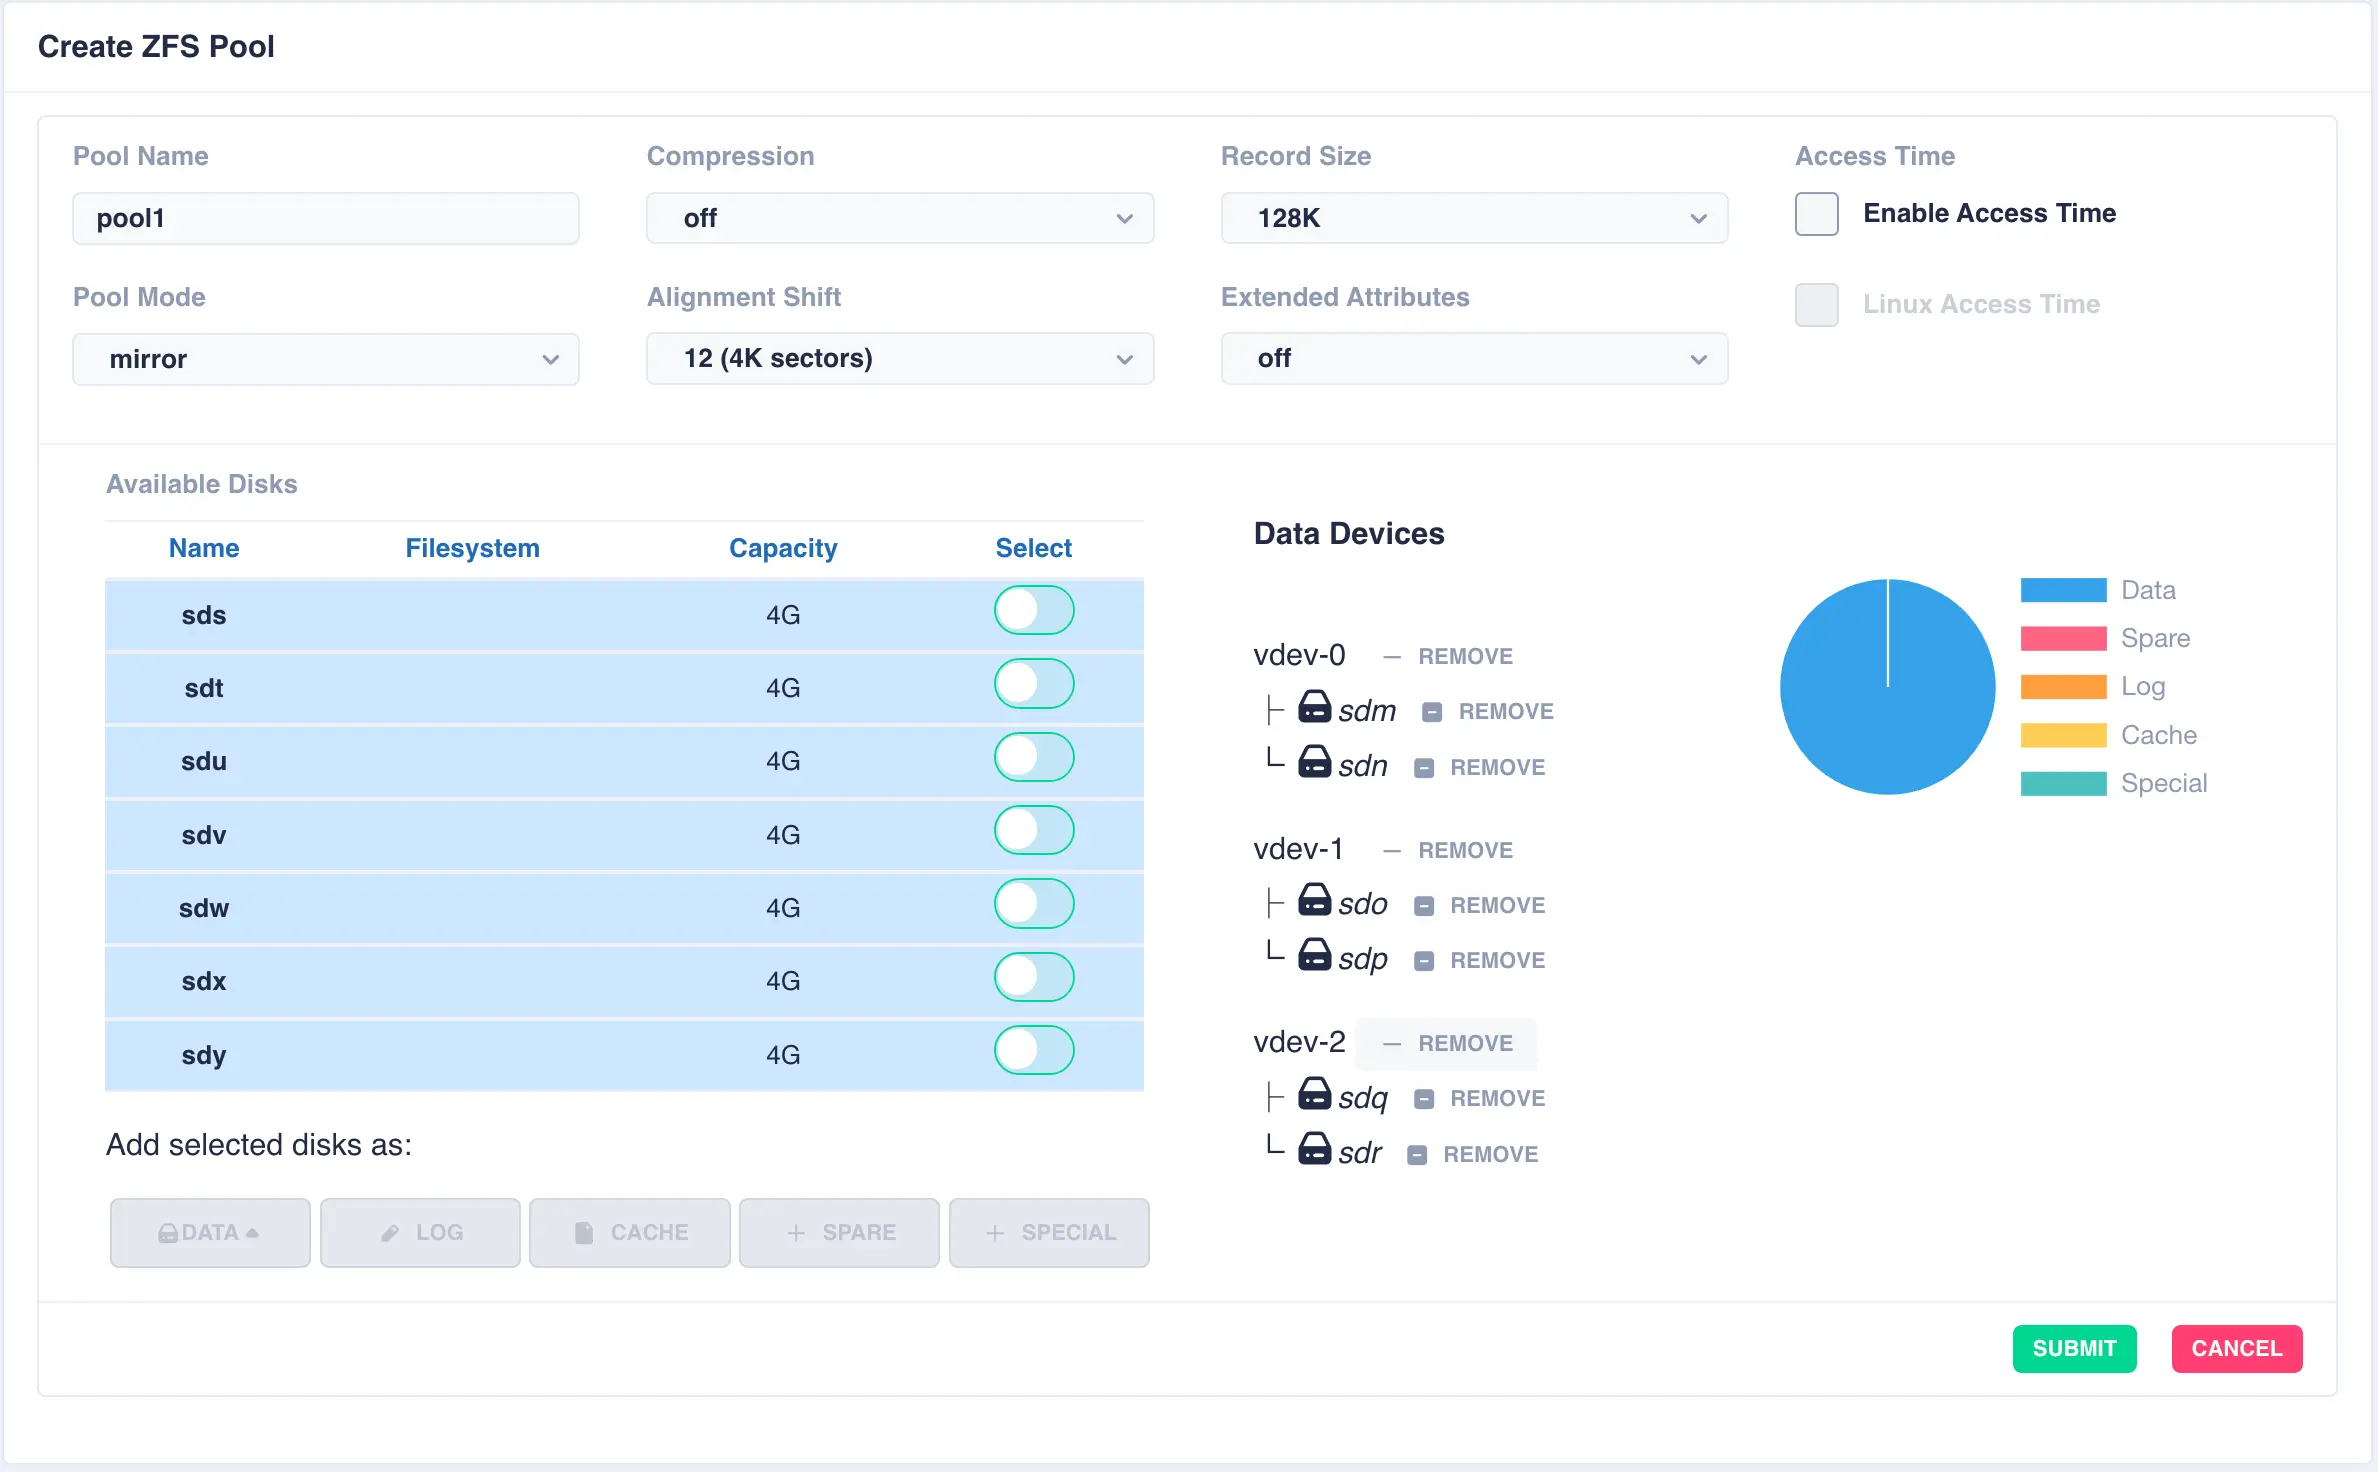Click the Pool Name input field

point(325,218)
